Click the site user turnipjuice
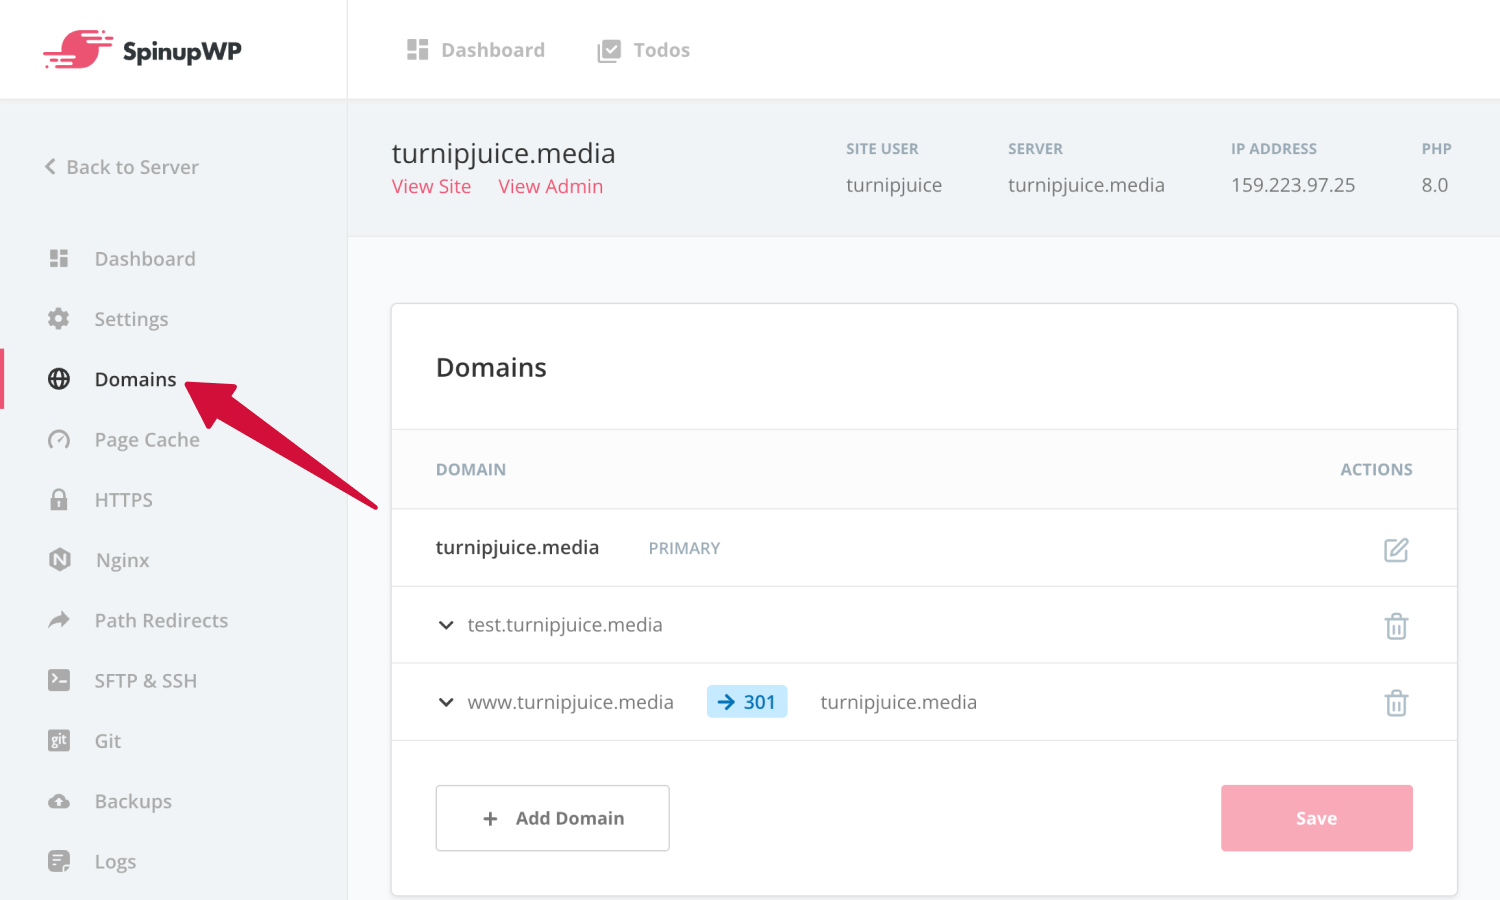The image size is (1500, 900). pyautogui.click(x=894, y=185)
